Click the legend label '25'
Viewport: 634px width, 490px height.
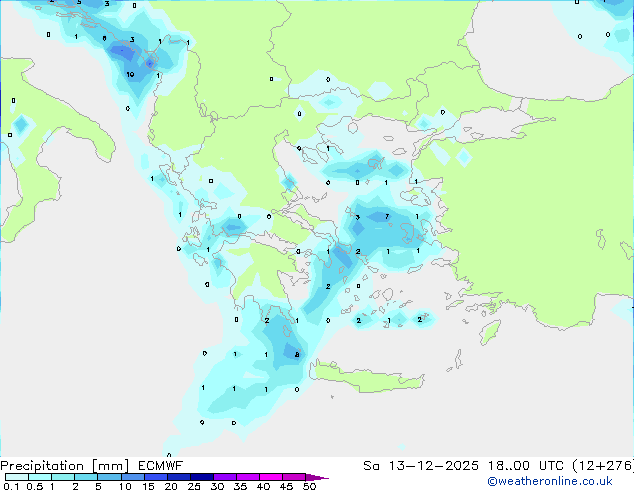(x=194, y=486)
